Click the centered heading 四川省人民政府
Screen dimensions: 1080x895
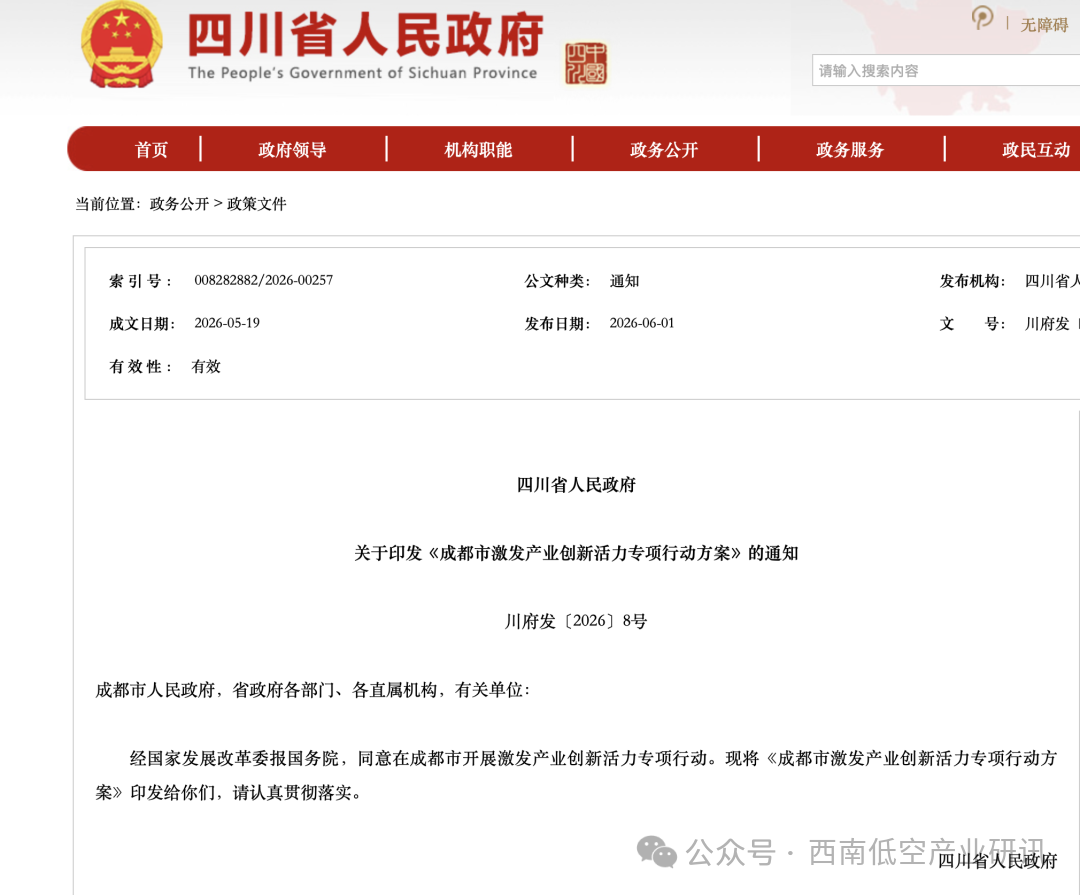coord(577,485)
